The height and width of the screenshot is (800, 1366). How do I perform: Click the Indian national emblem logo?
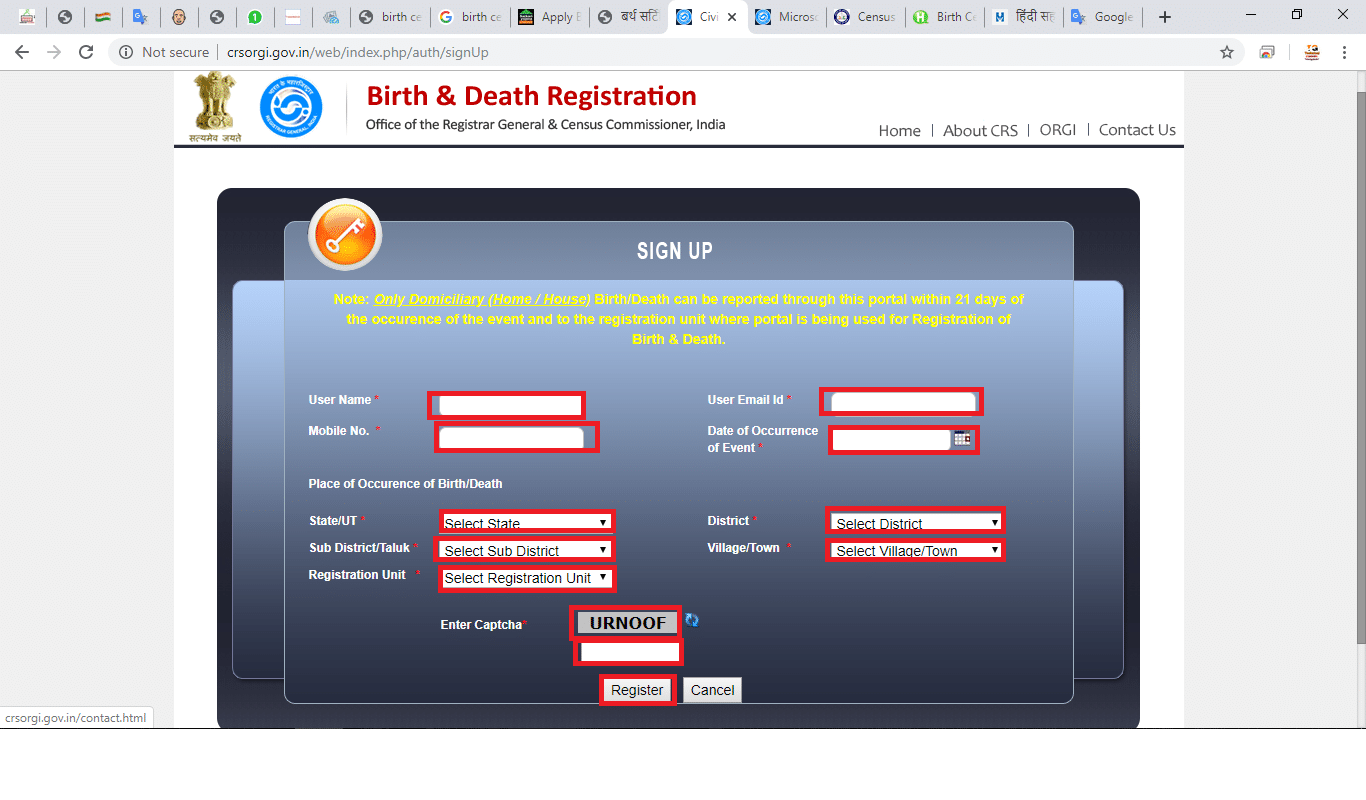[x=214, y=107]
